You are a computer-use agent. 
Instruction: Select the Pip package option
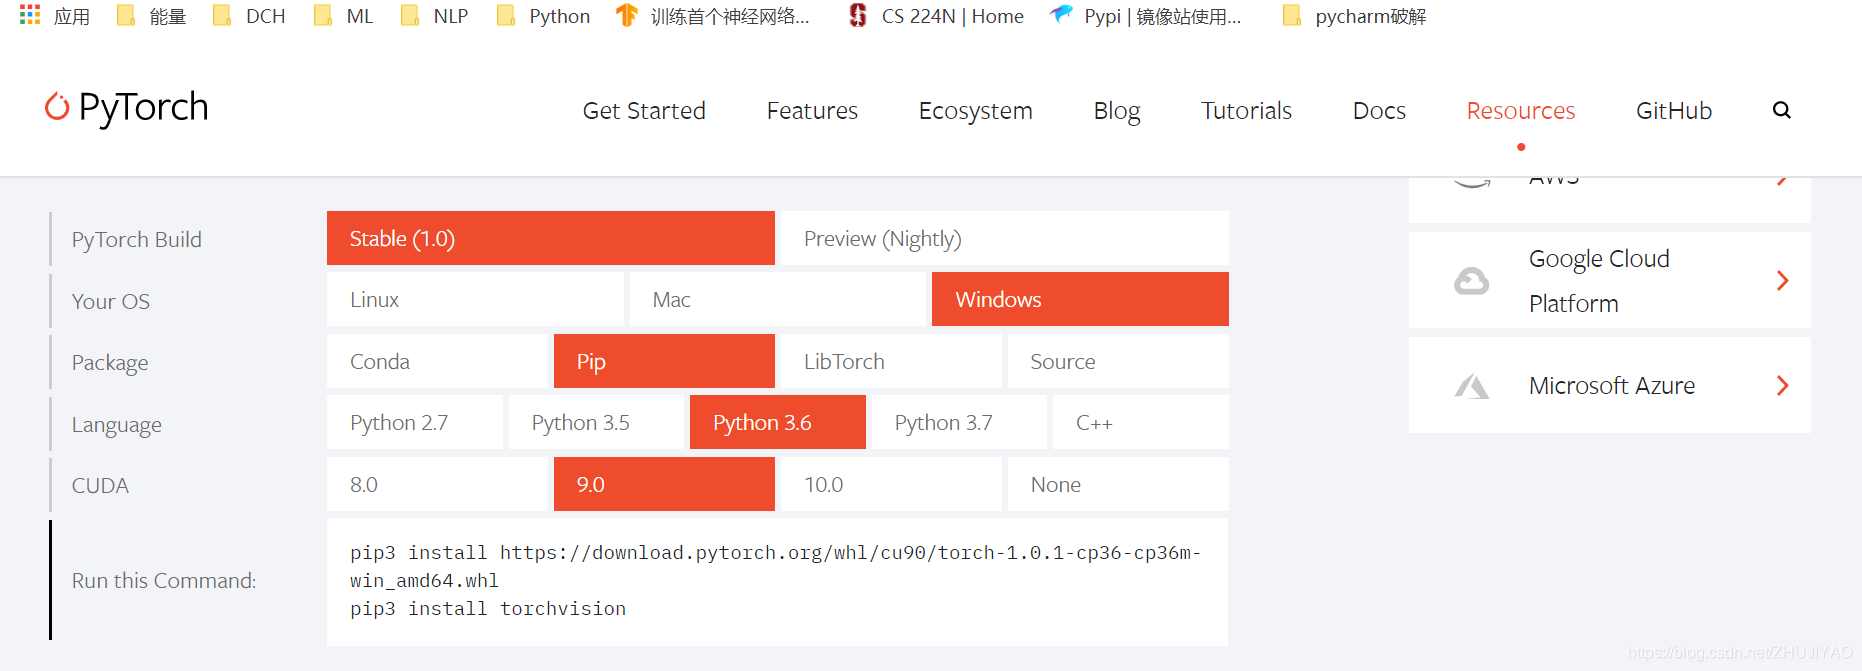664,361
